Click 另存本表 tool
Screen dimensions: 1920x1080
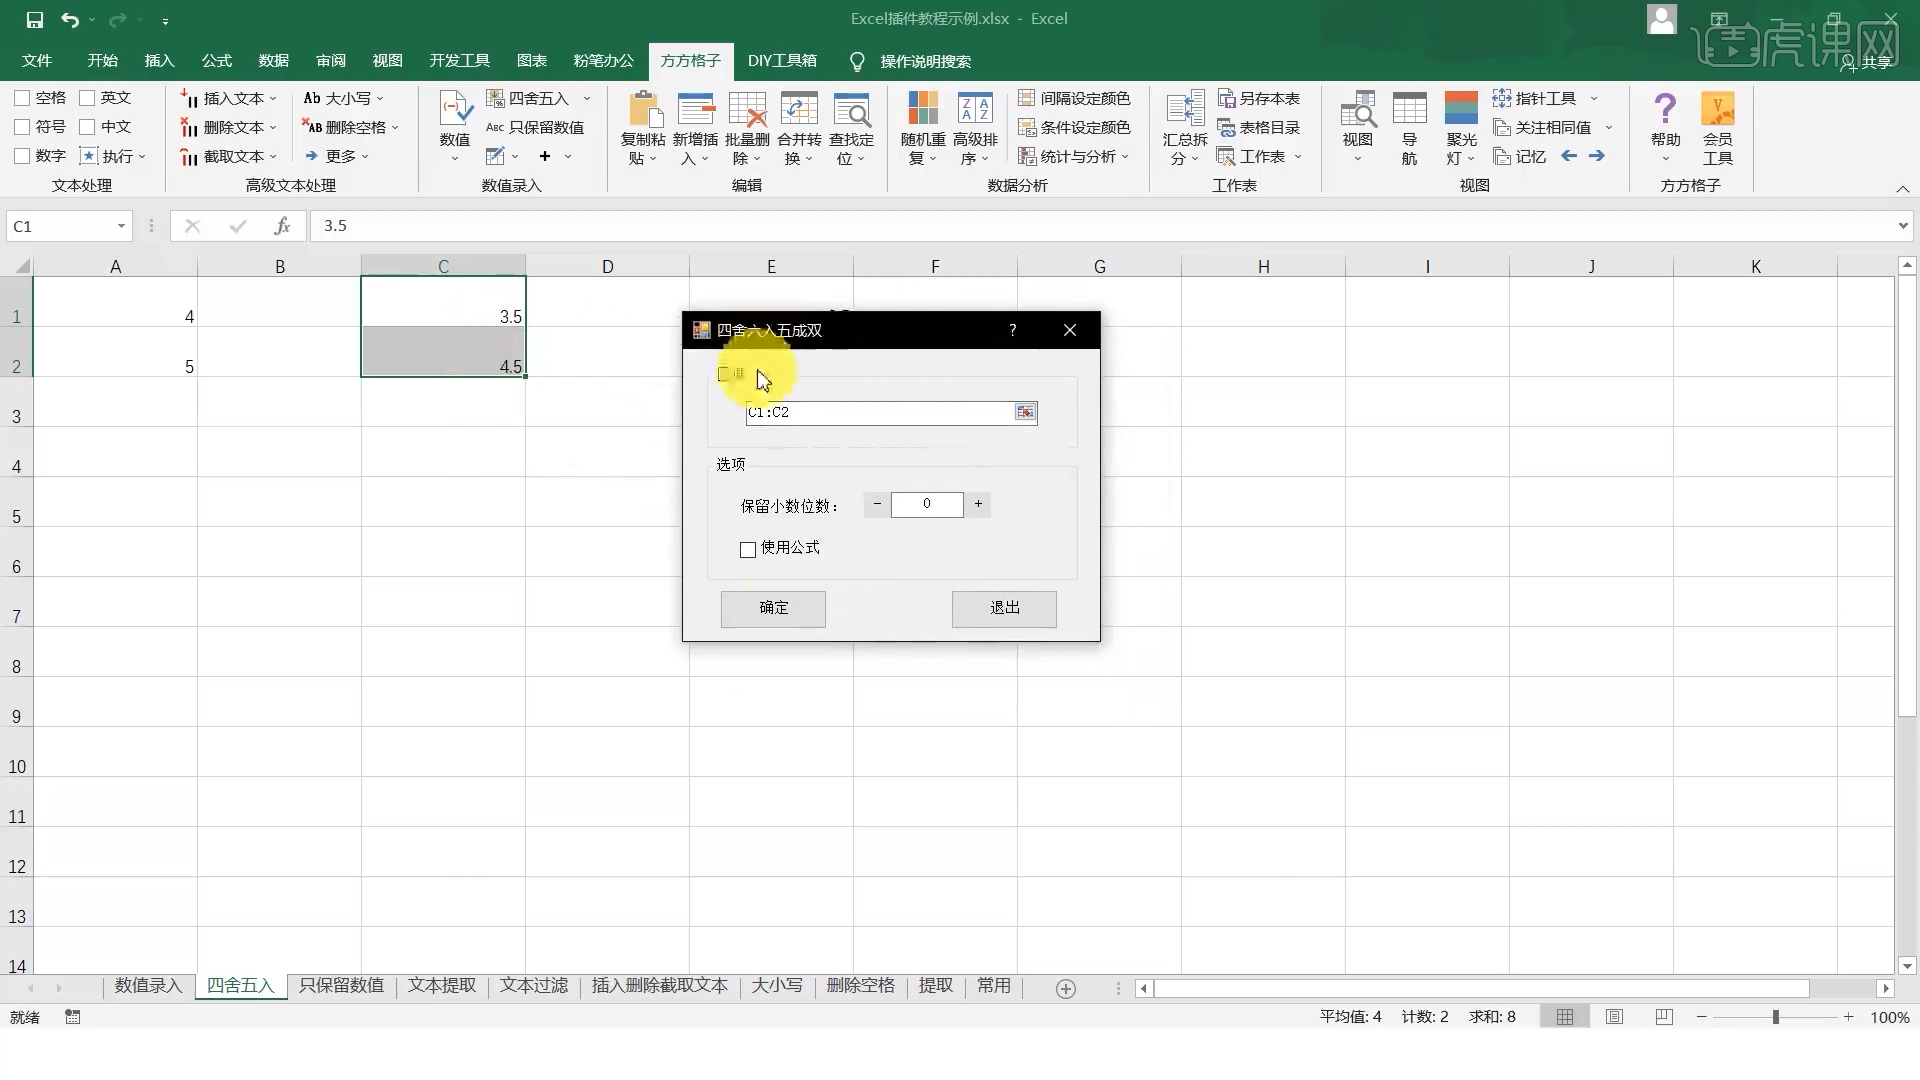coord(1259,98)
